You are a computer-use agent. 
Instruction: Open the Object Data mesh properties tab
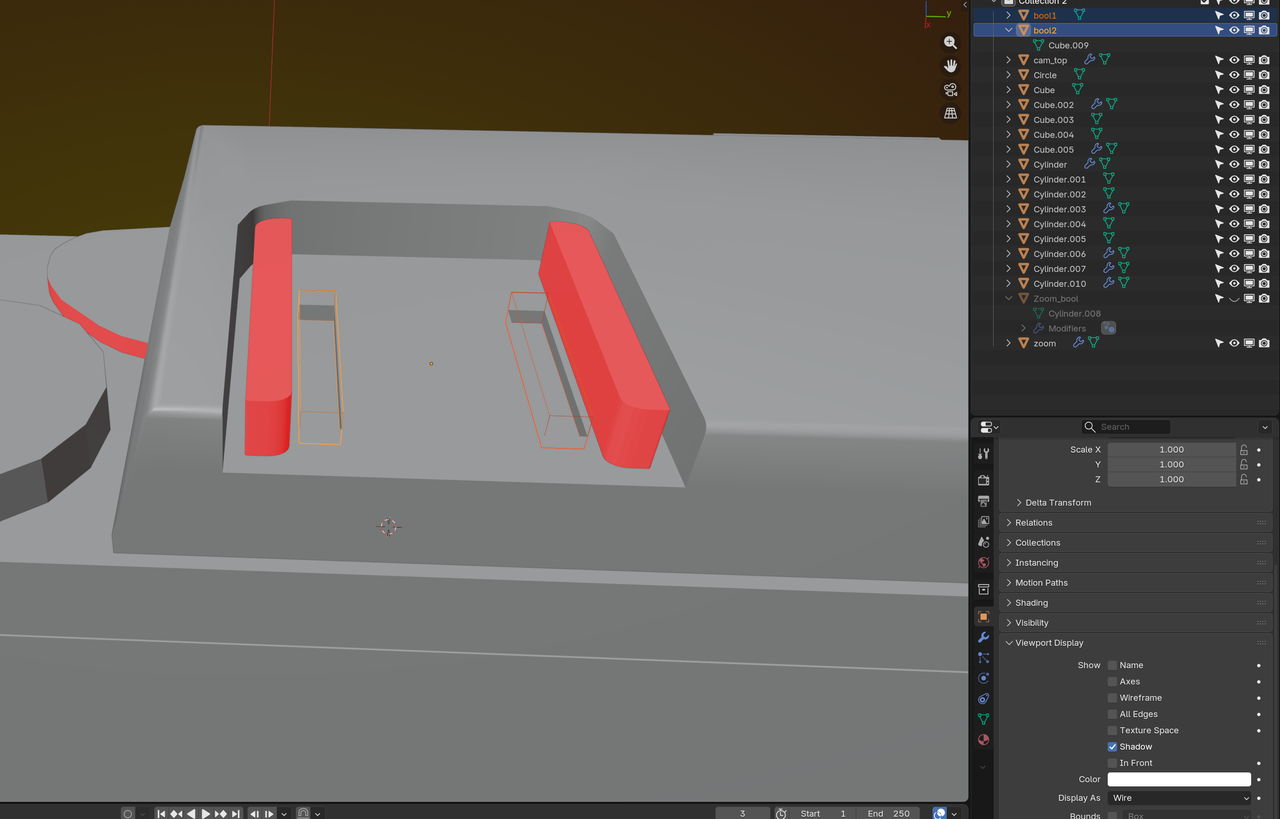pos(983,719)
